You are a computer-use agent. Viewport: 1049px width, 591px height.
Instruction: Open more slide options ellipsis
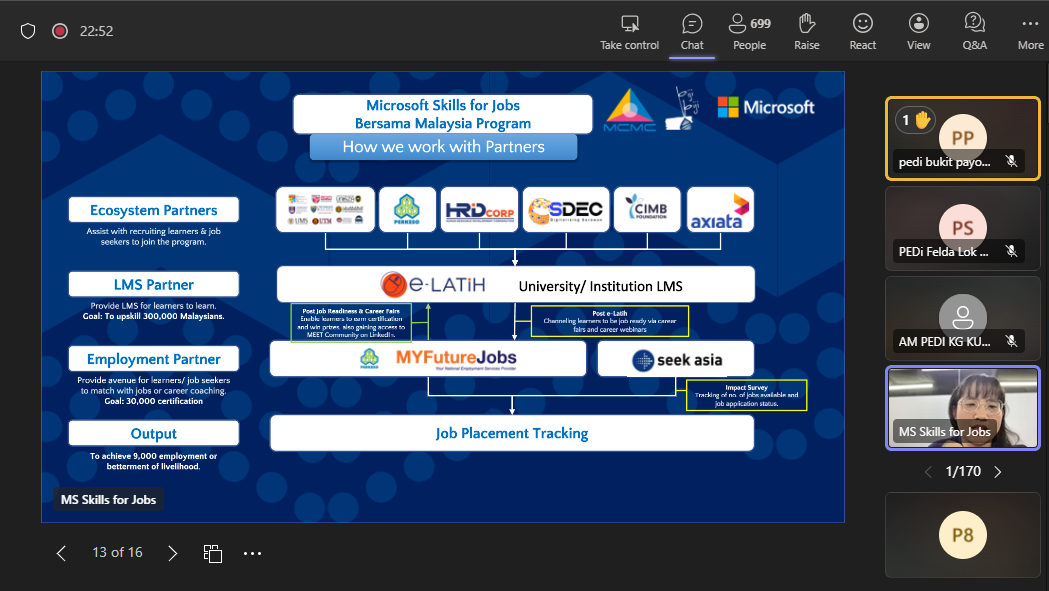point(252,553)
